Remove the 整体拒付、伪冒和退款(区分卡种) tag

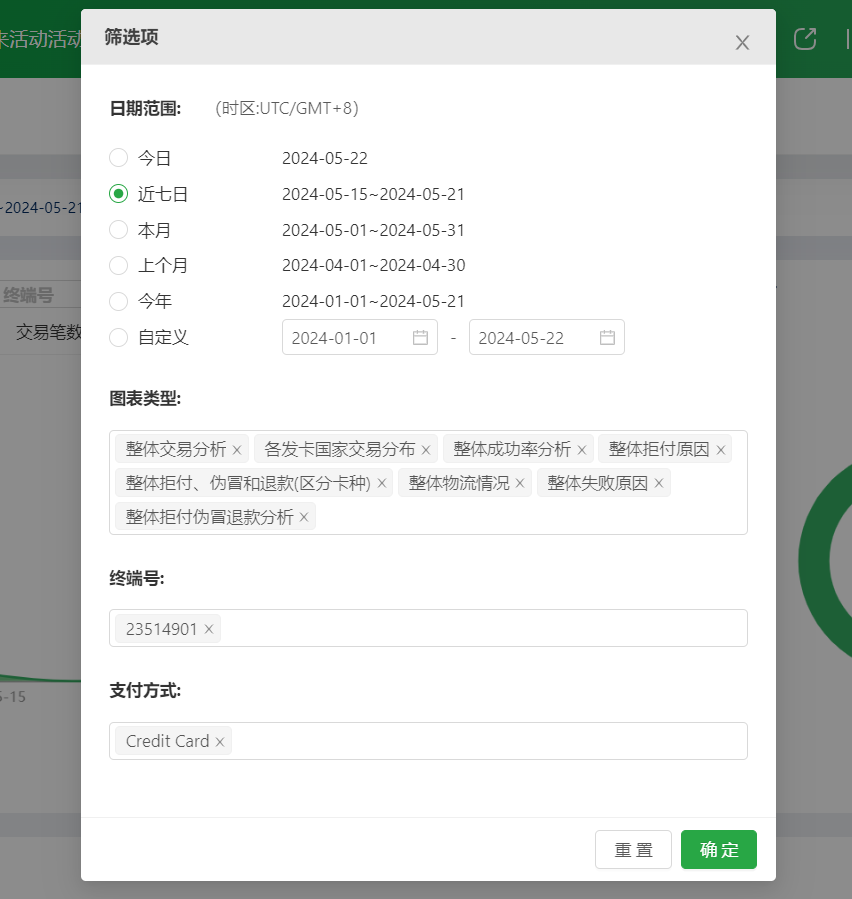[x=382, y=484]
